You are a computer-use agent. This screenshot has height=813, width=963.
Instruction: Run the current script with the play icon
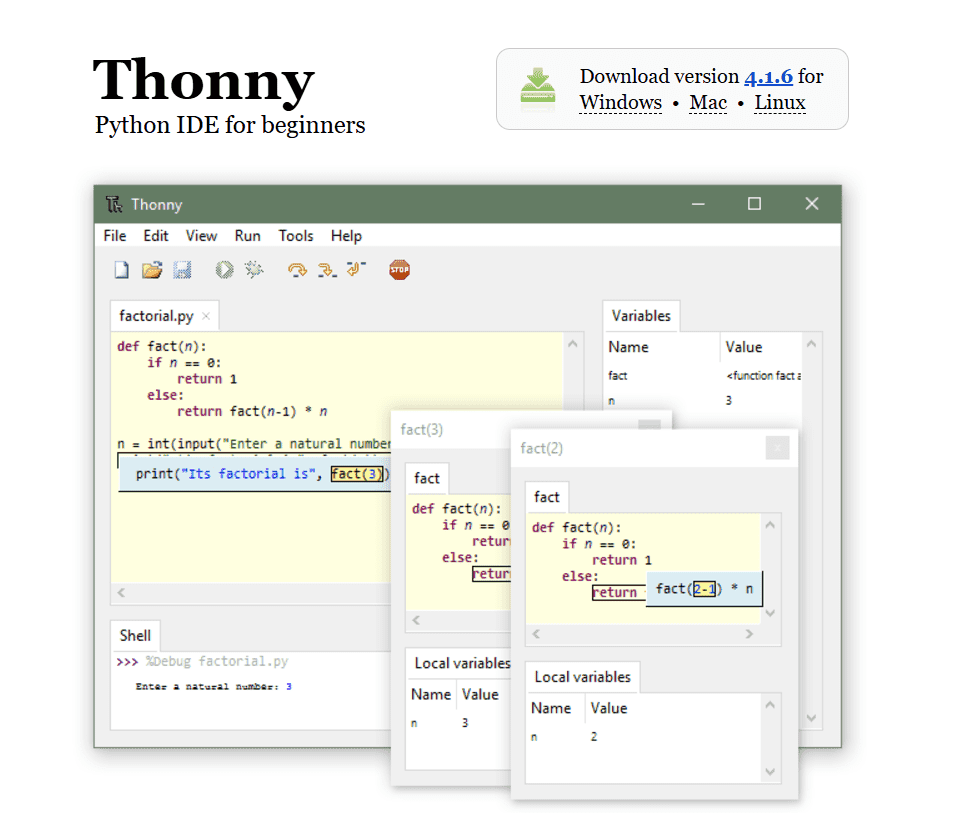224,270
